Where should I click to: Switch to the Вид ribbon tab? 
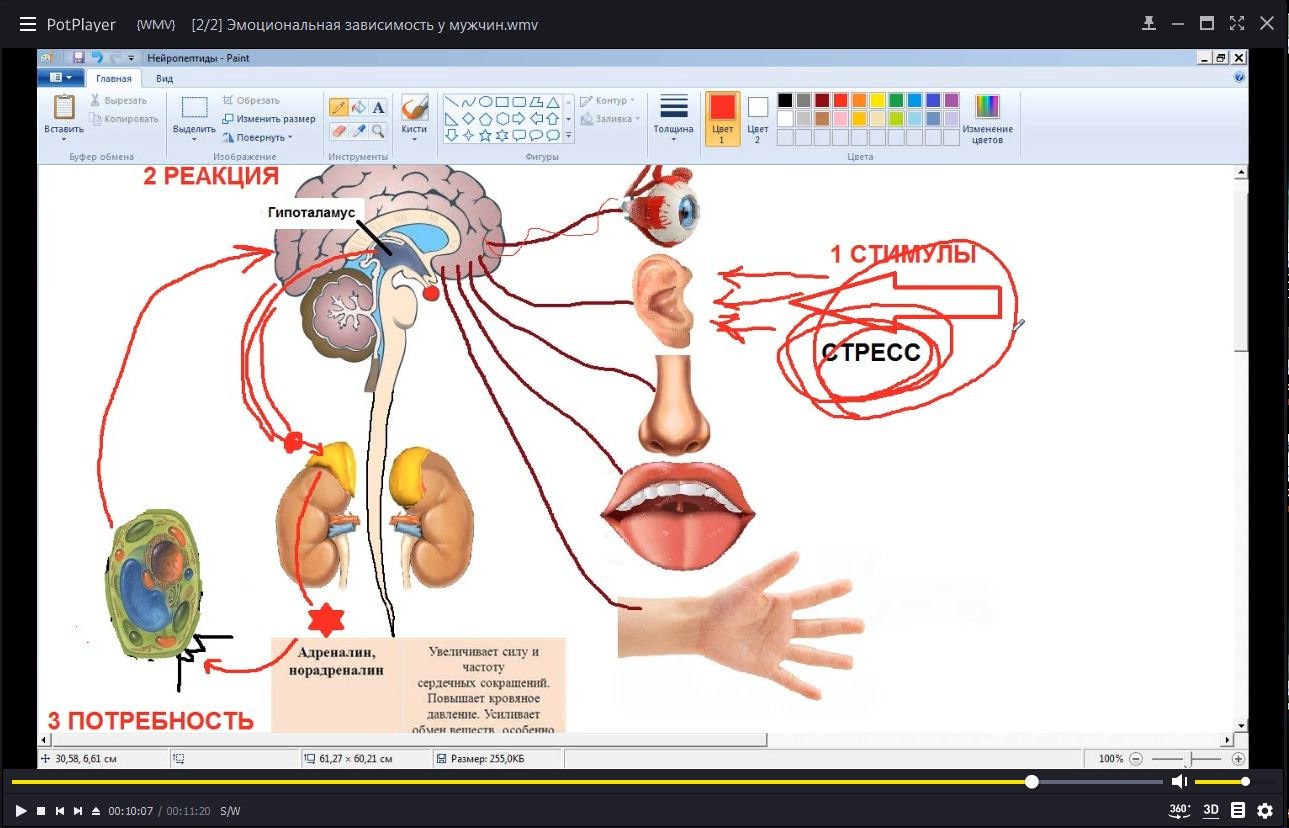tap(165, 78)
